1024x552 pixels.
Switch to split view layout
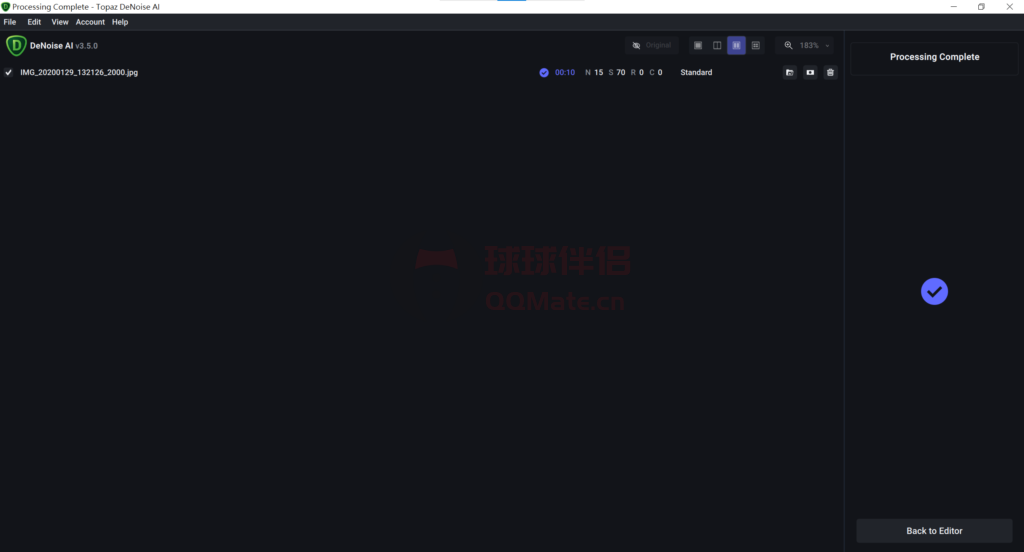[717, 46]
